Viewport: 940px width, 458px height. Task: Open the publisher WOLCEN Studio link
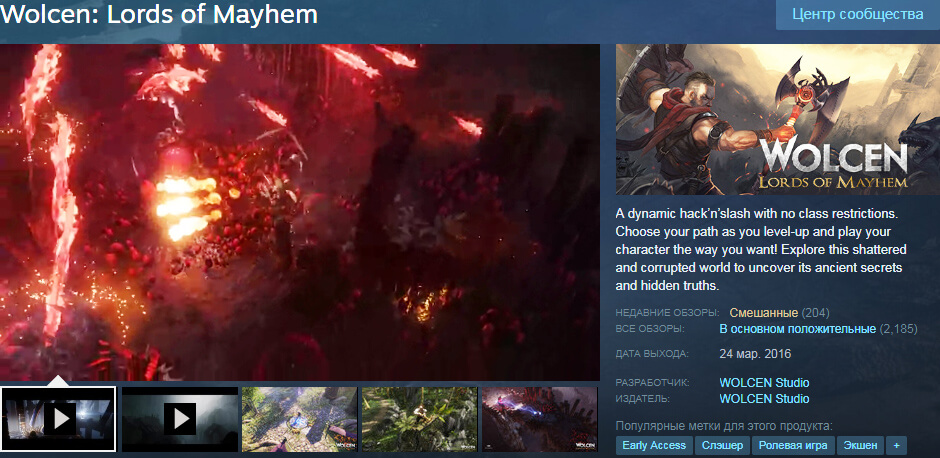pyautogui.click(x=764, y=399)
